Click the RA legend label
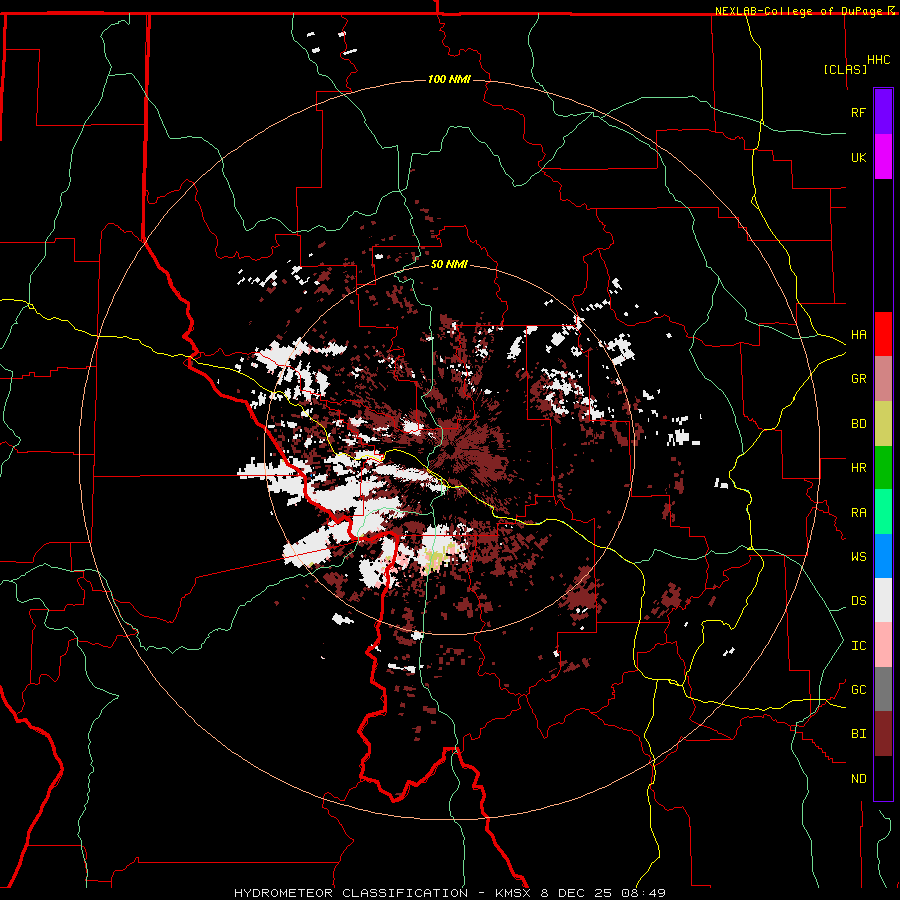The image size is (900, 900). [858, 513]
